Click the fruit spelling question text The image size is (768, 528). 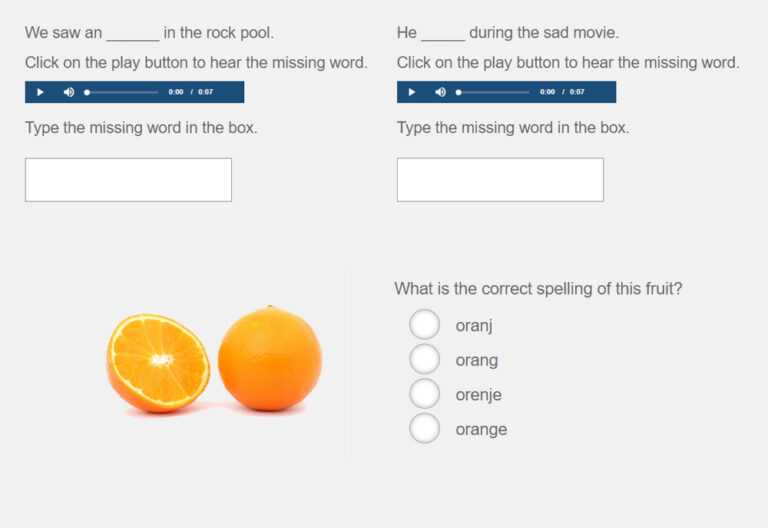[x=538, y=289]
